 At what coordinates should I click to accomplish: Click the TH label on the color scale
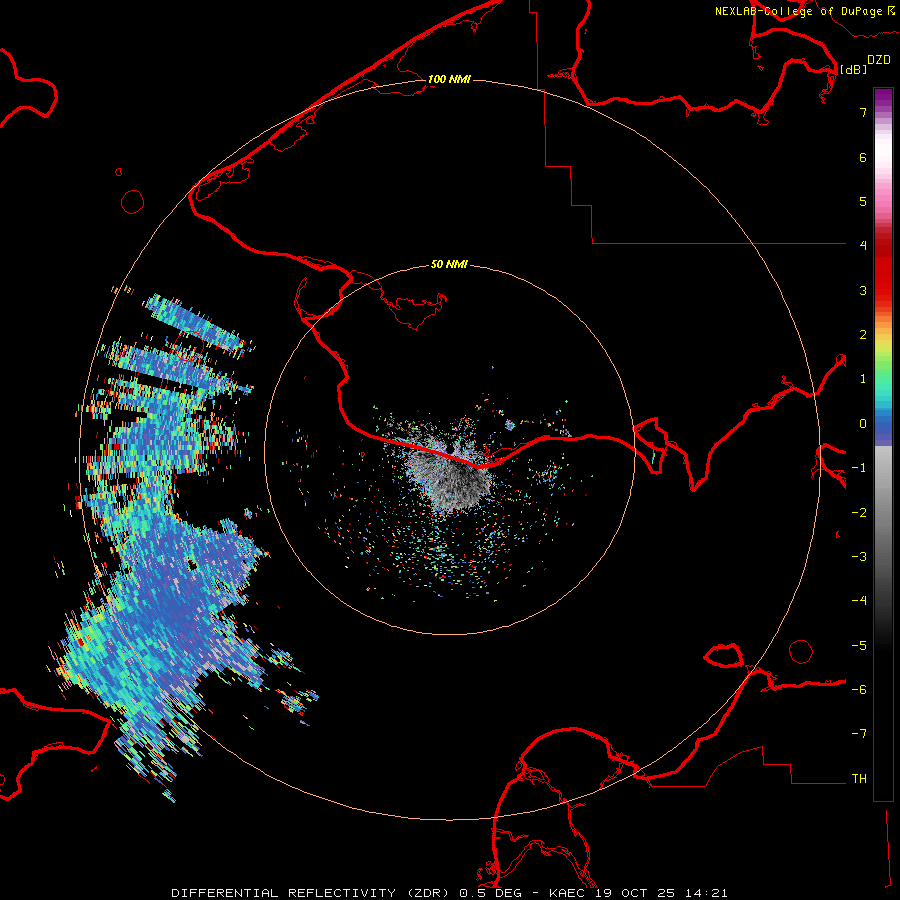[859, 778]
